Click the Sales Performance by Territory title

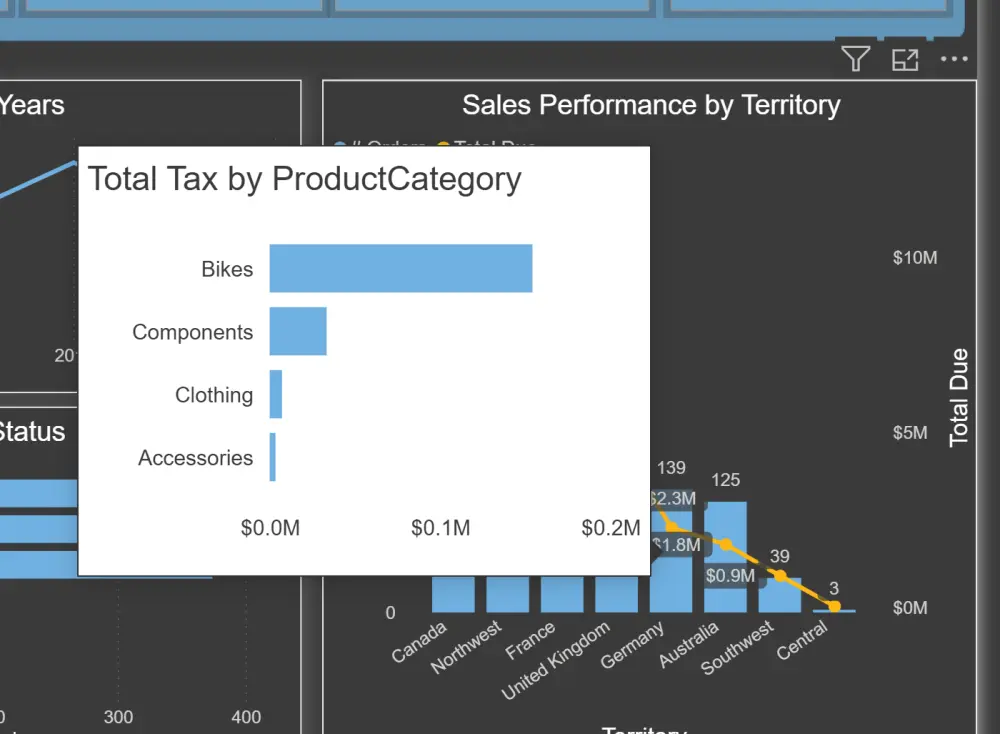(x=651, y=105)
